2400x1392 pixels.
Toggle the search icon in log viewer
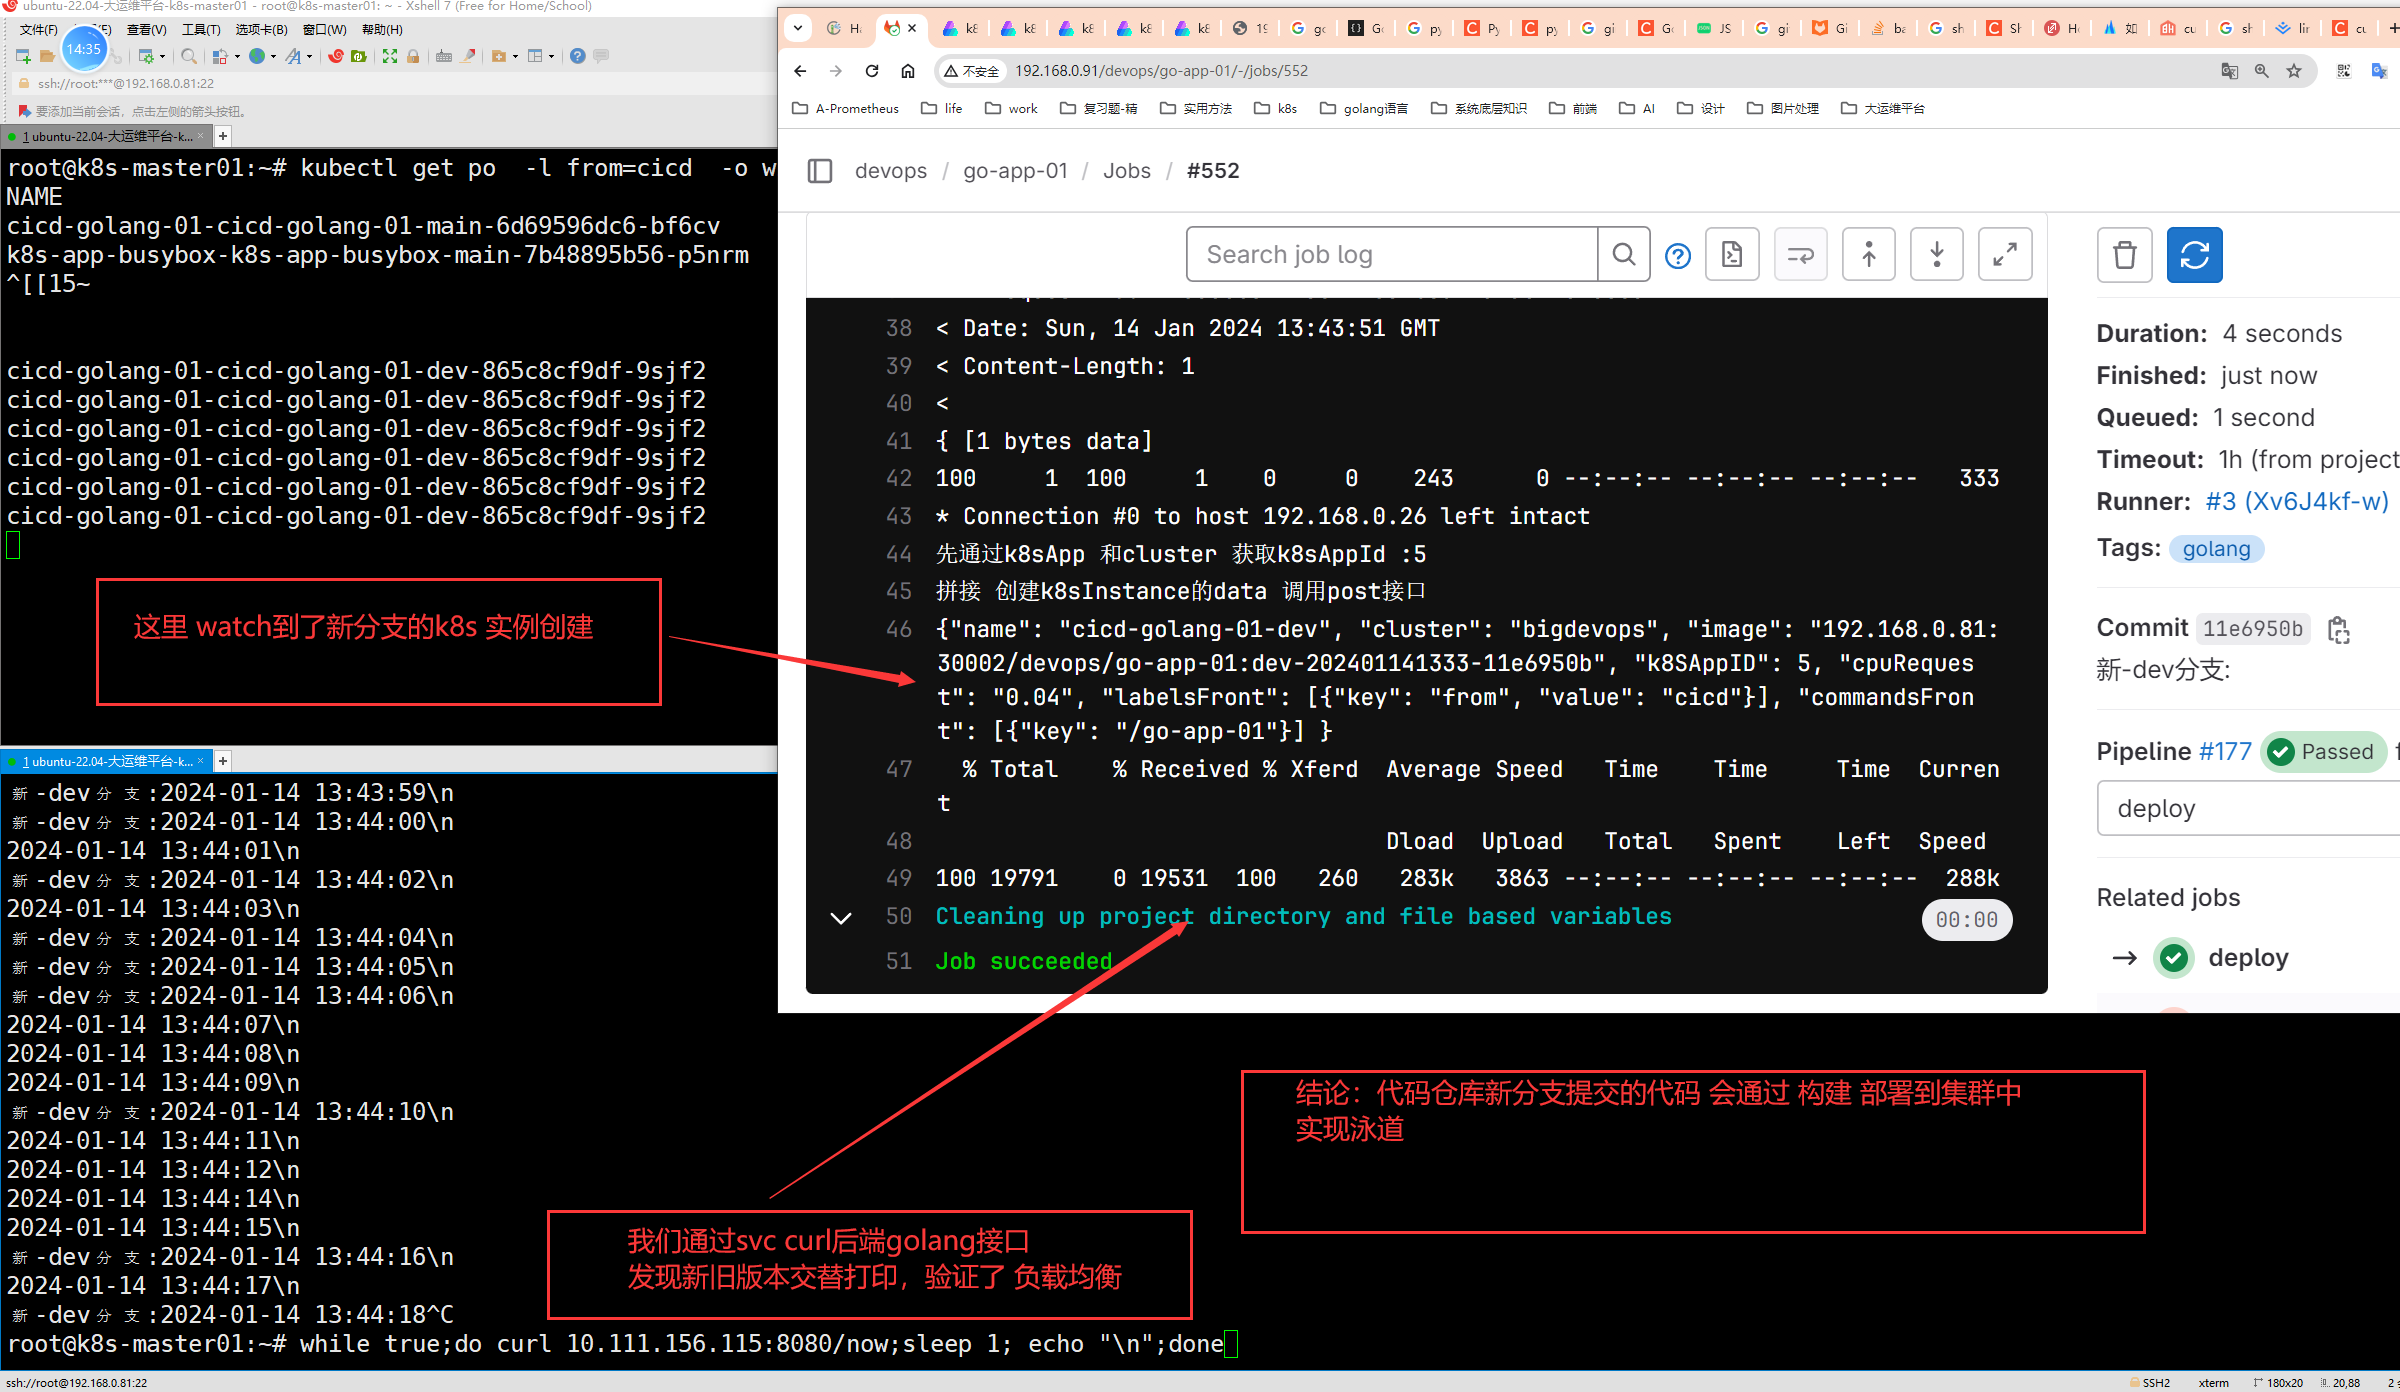tap(1625, 255)
